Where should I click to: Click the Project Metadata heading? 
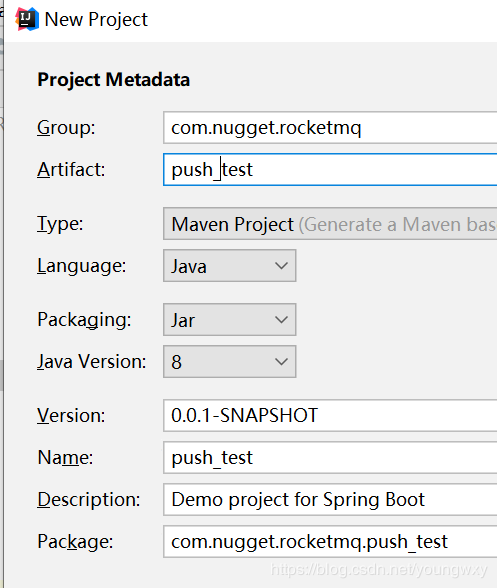[x=114, y=80]
